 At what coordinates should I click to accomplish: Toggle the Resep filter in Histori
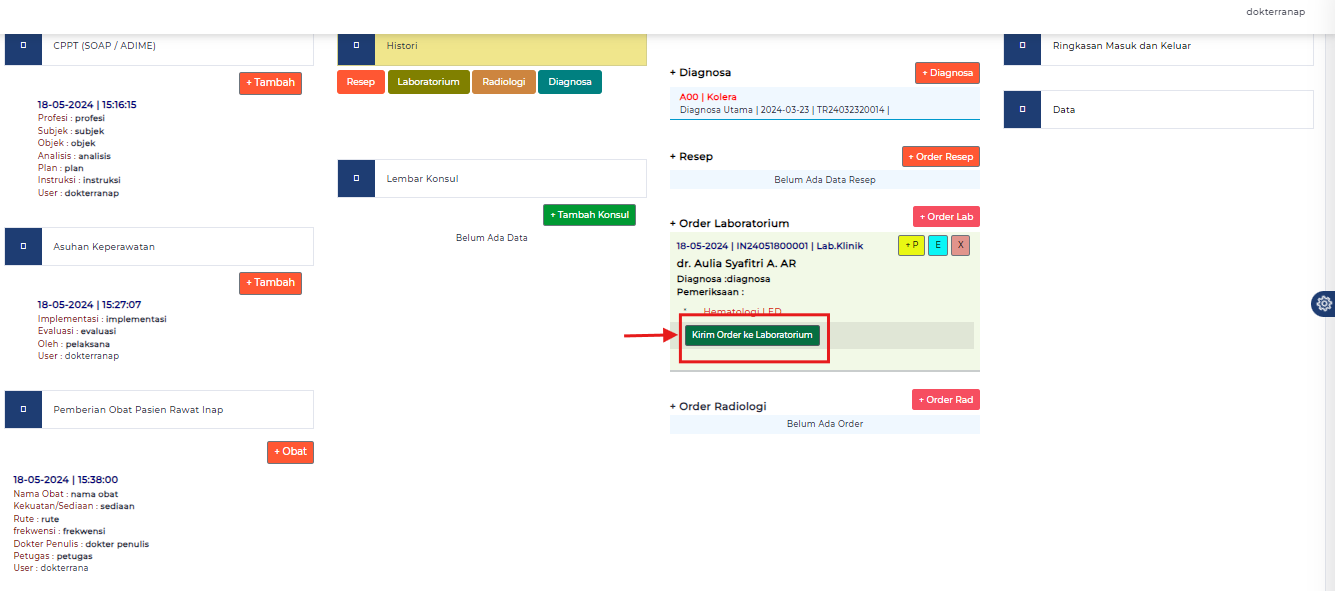[360, 81]
